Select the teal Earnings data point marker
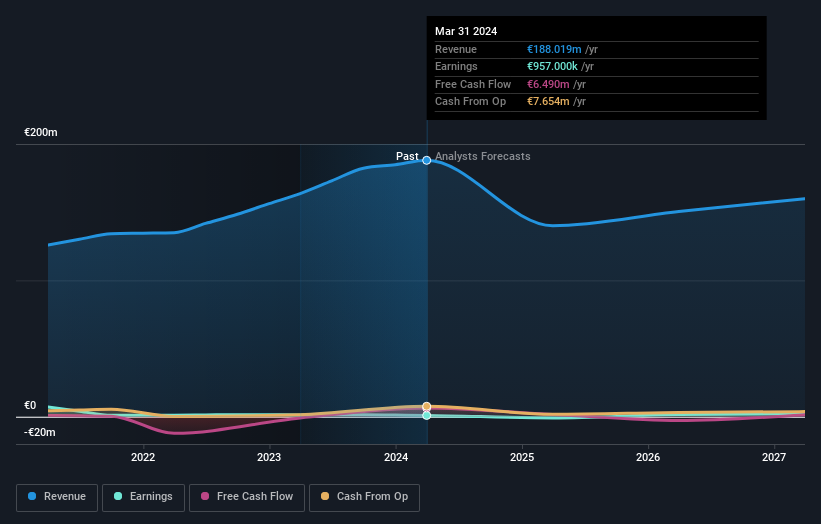Screen dimensions: 821x524 (427, 415)
